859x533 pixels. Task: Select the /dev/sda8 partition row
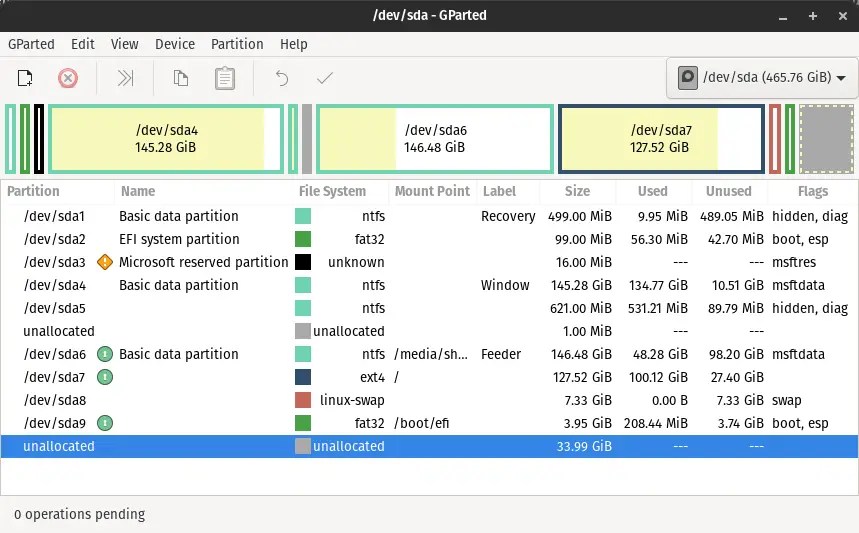click(x=430, y=400)
